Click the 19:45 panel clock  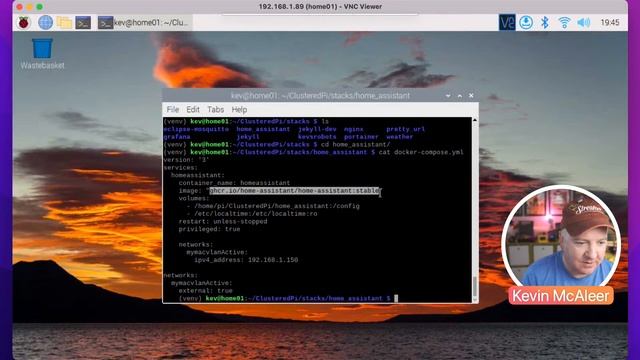click(x=610, y=22)
